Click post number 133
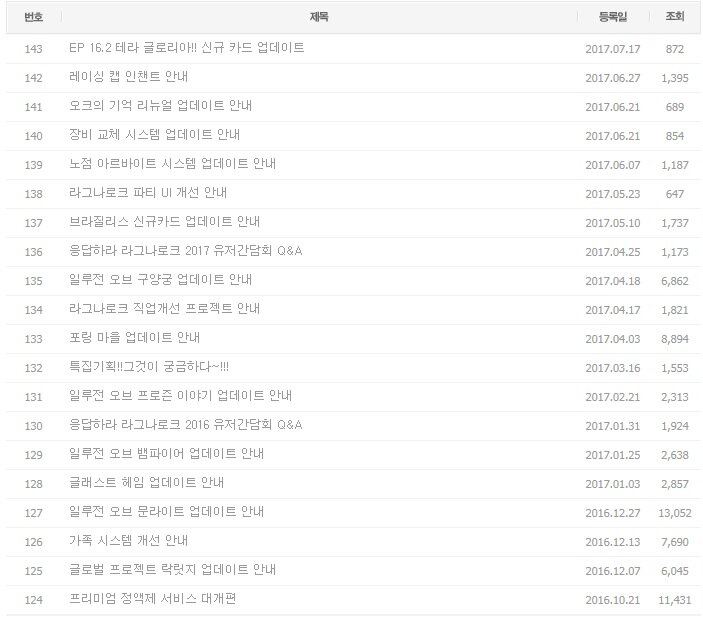Image resolution: width=703 pixels, height=634 pixels. pyautogui.click(x=34, y=339)
